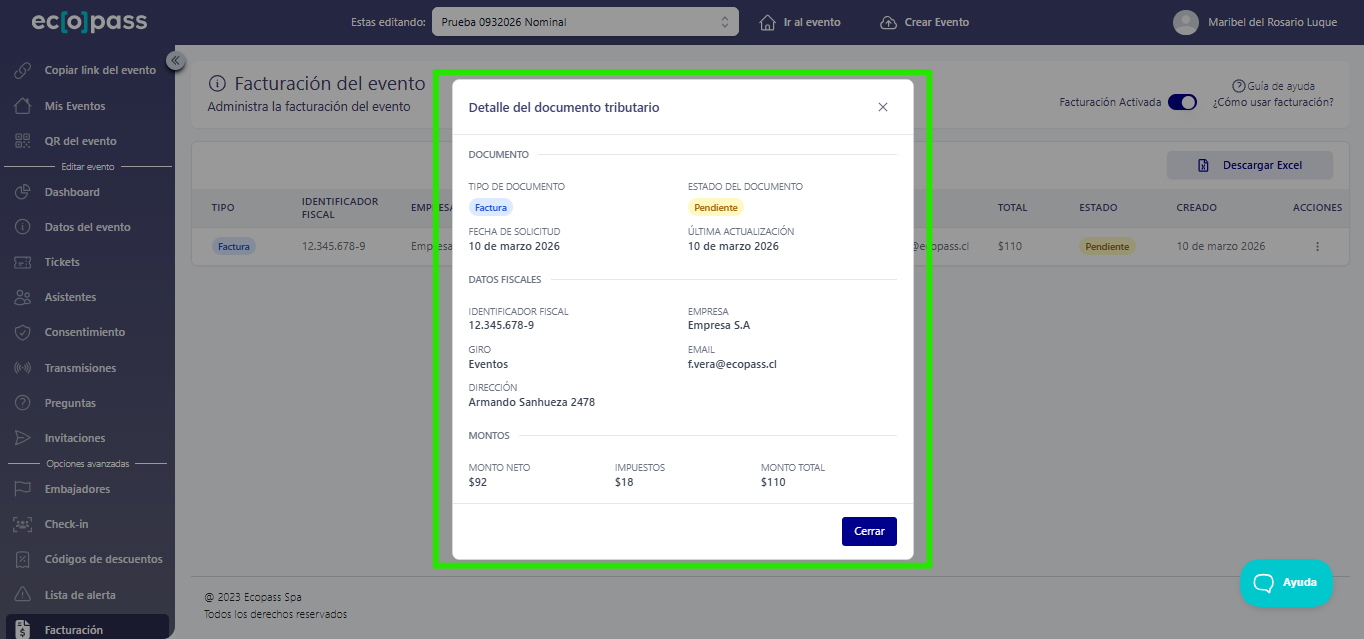
Task: Click Ir al evento home icon
Action: tap(768, 22)
